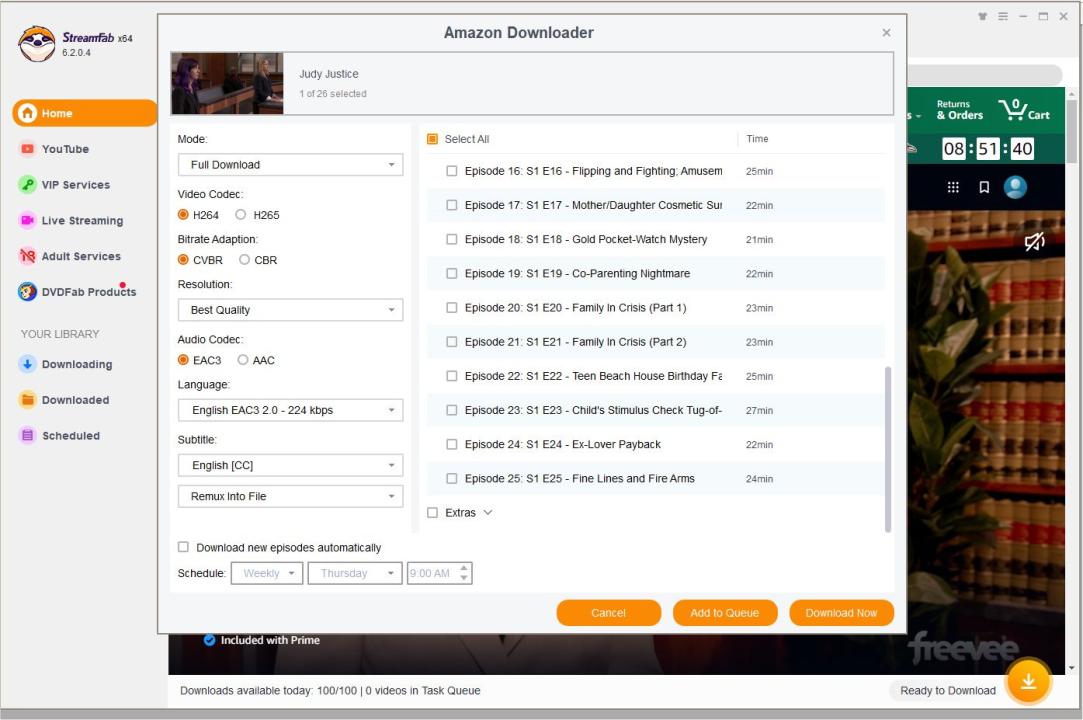This screenshot has height=720, width=1083.
Task: Open the Mode dropdown
Action: click(x=291, y=165)
